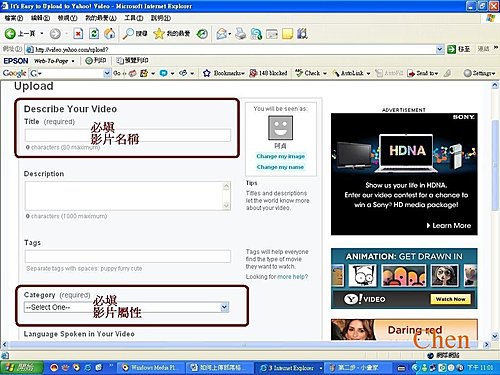Click the yellow note icon in toolbar

pos(287,33)
